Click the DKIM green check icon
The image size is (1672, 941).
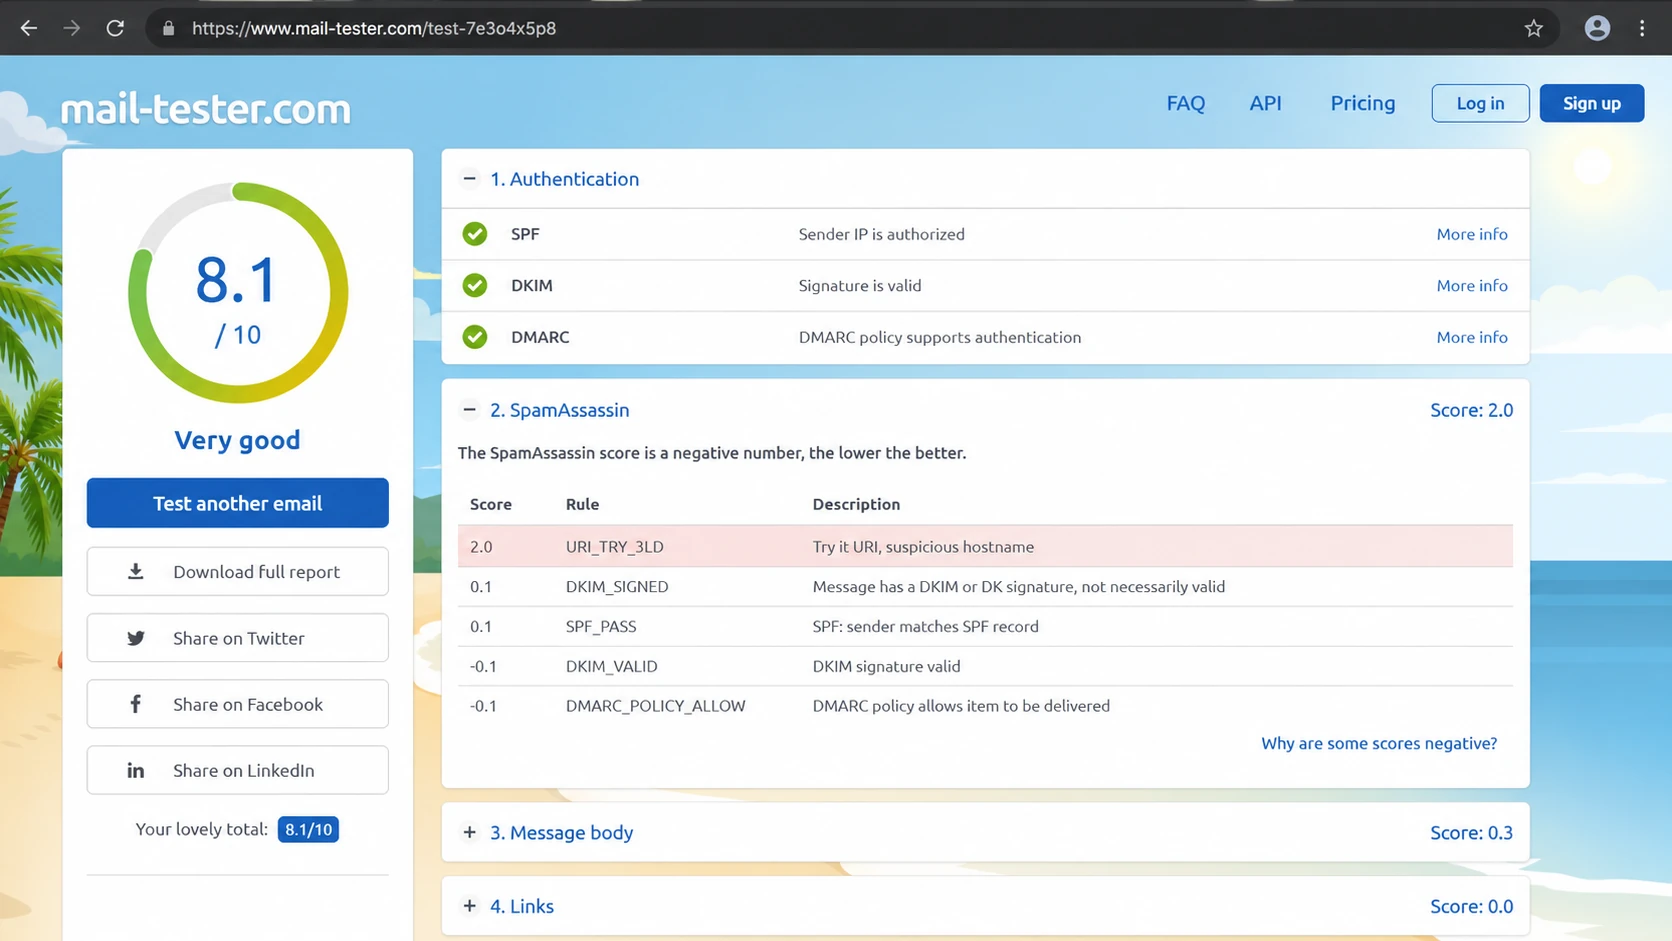(x=475, y=285)
